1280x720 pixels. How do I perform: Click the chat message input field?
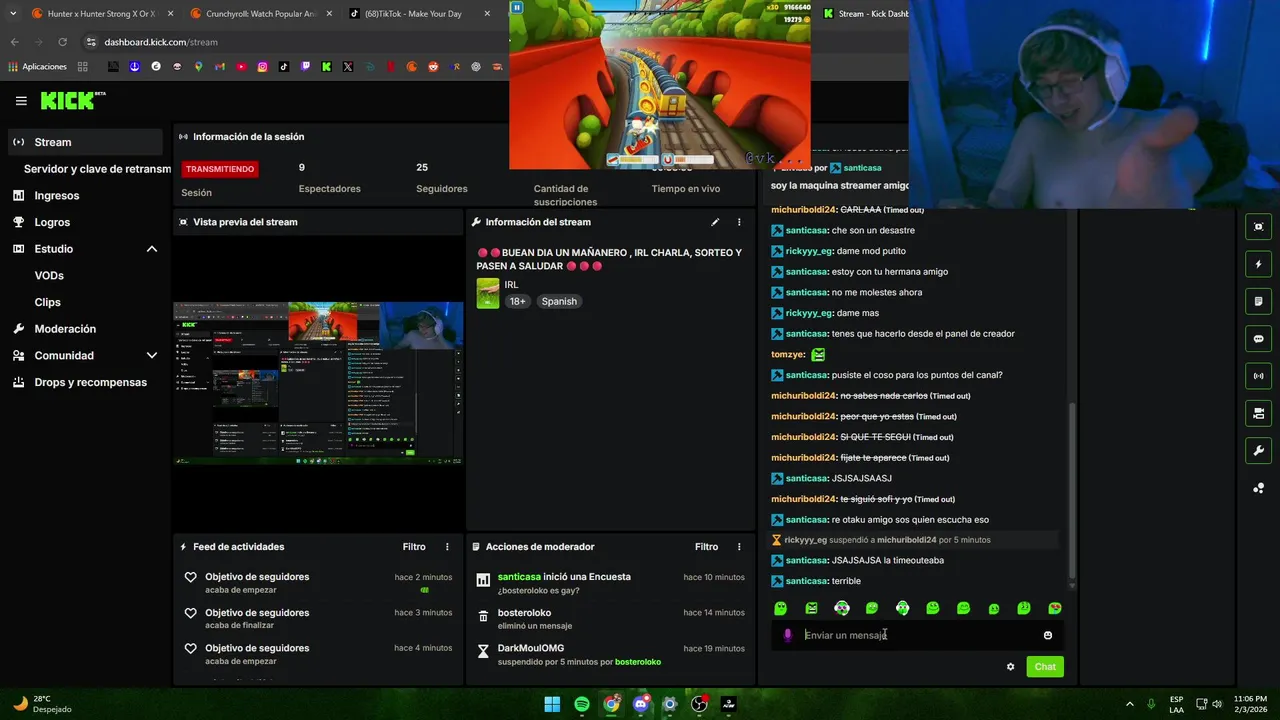[920, 635]
